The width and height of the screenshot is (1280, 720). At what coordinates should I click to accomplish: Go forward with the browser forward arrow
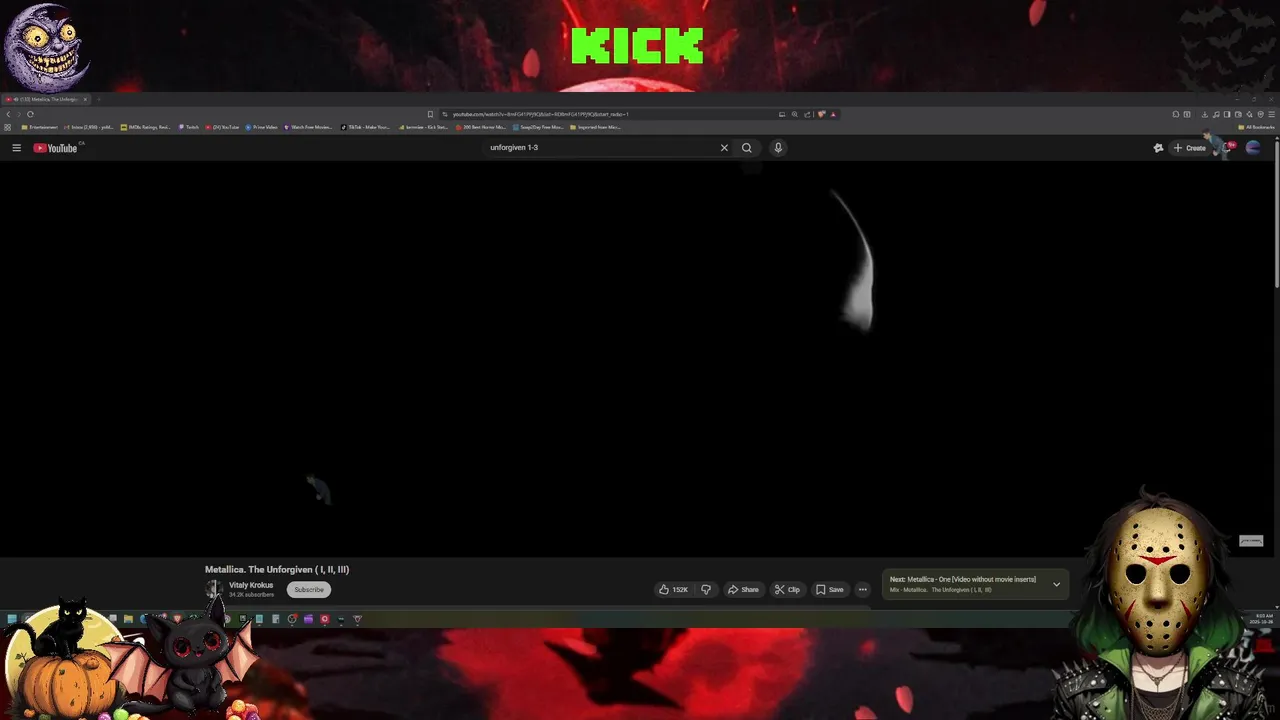[x=18, y=114]
